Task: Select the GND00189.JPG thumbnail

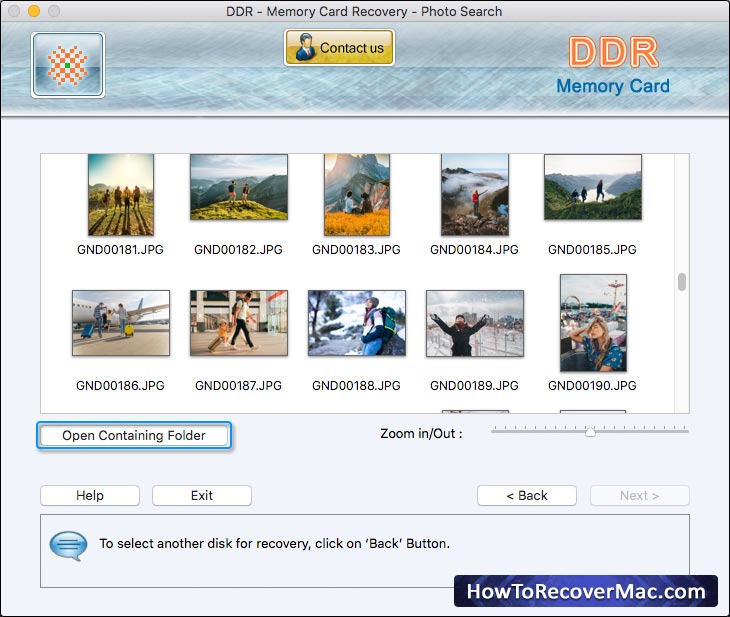Action: tap(475, 323)
